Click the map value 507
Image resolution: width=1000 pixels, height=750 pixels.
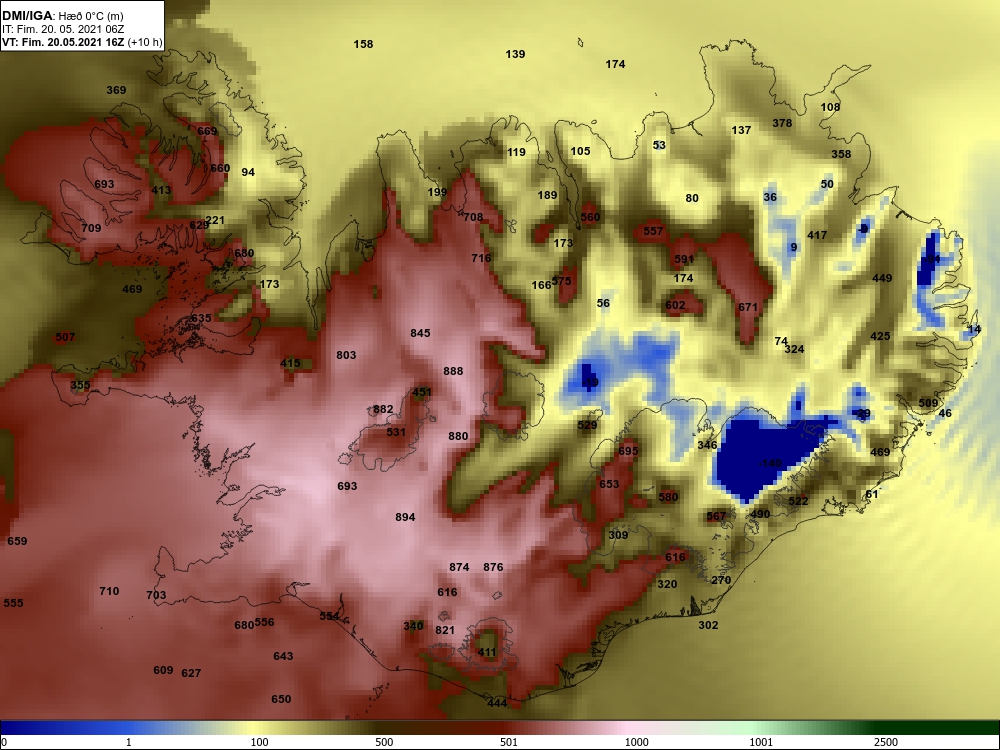65,337
